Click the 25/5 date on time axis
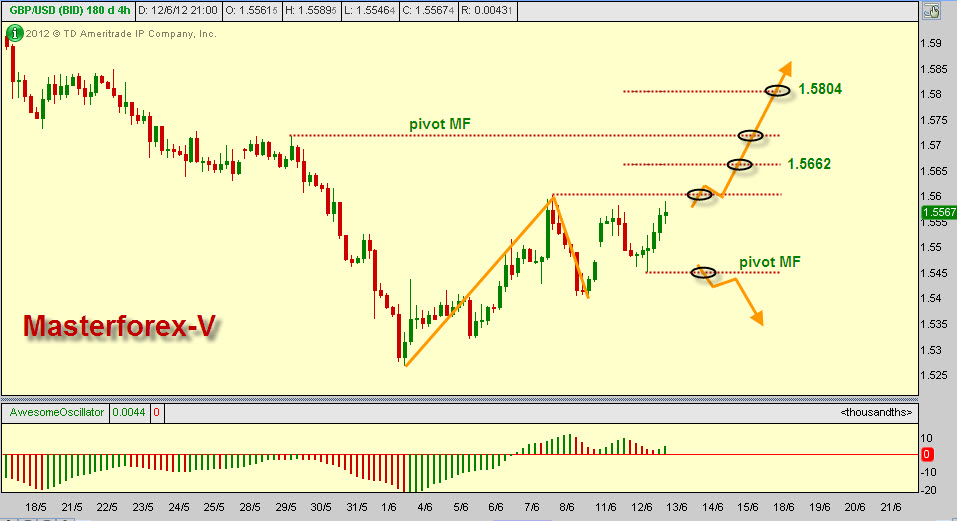Screen dimensions: 957x521 click(x=214, y=507)
